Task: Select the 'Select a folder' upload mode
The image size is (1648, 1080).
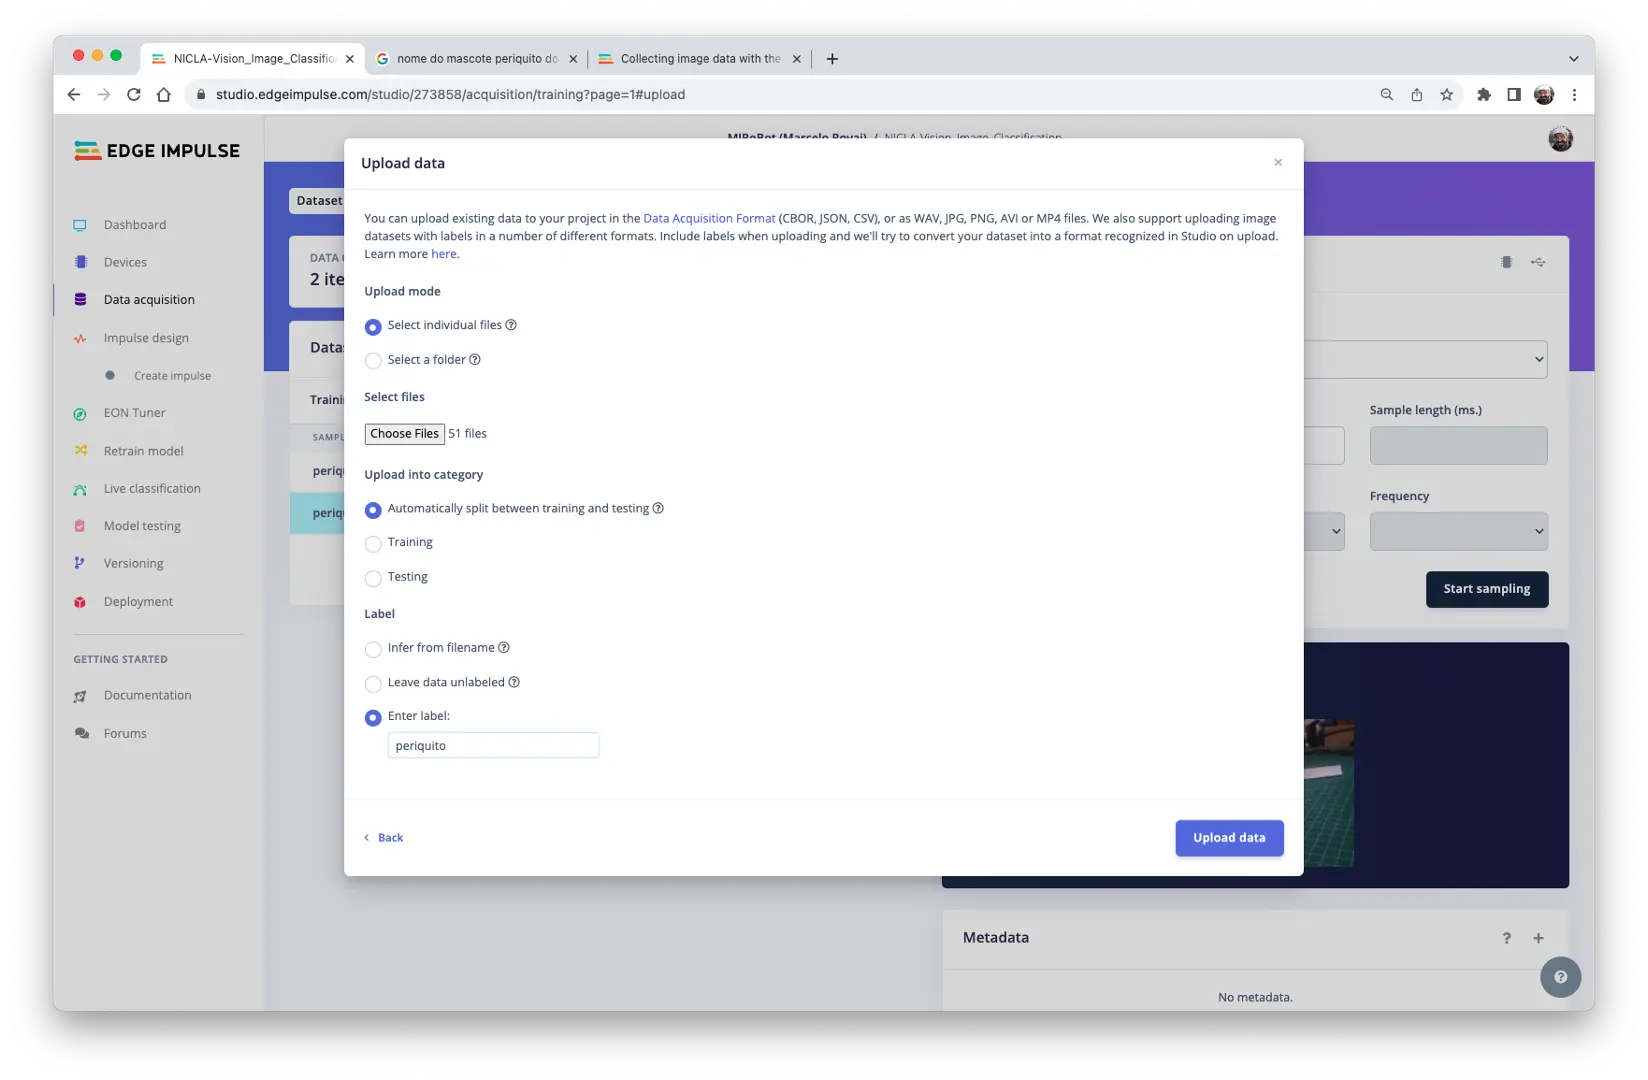Action: tap(373, 361)
